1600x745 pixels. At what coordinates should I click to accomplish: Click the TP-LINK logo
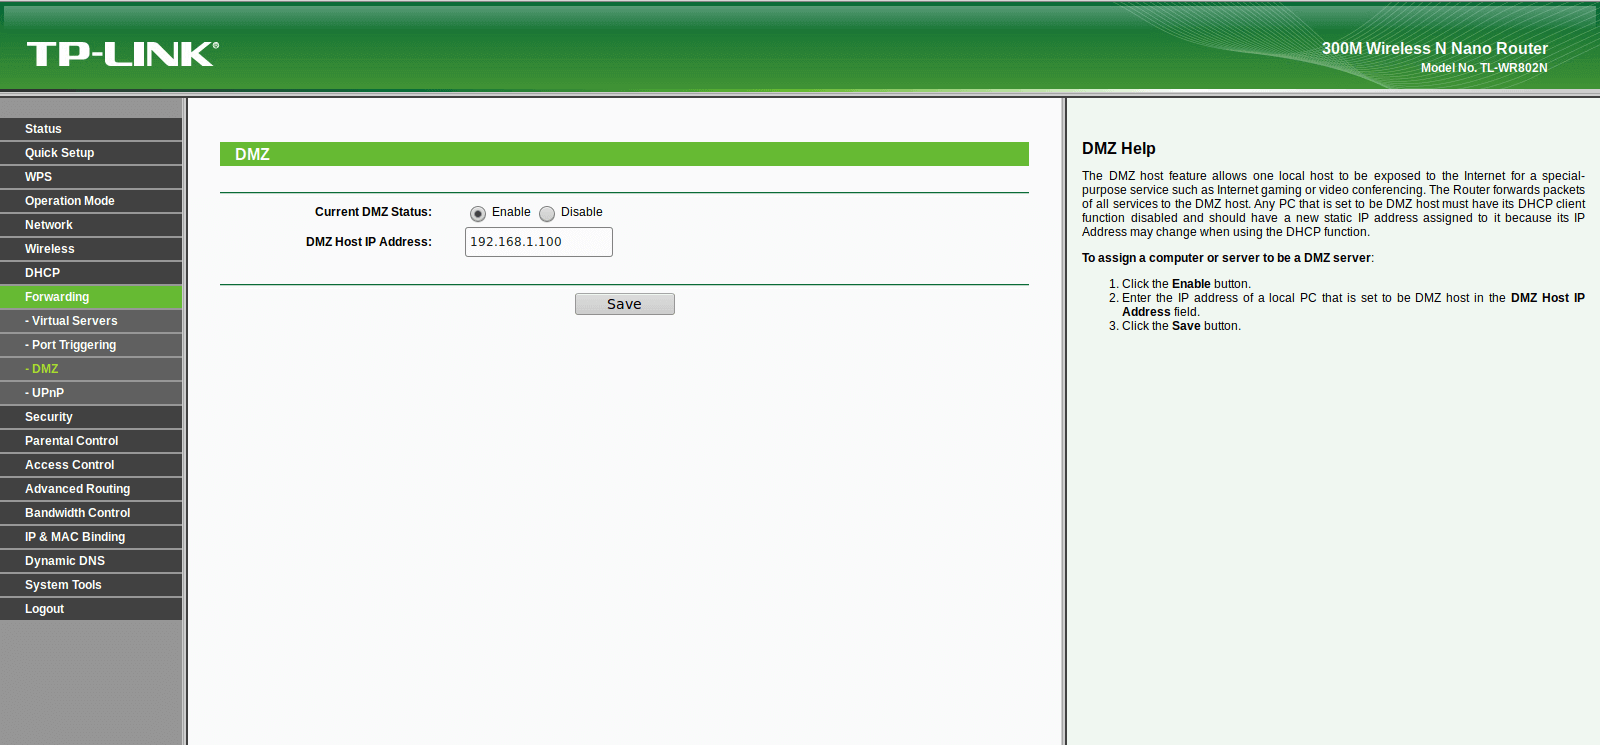(122, 53)
